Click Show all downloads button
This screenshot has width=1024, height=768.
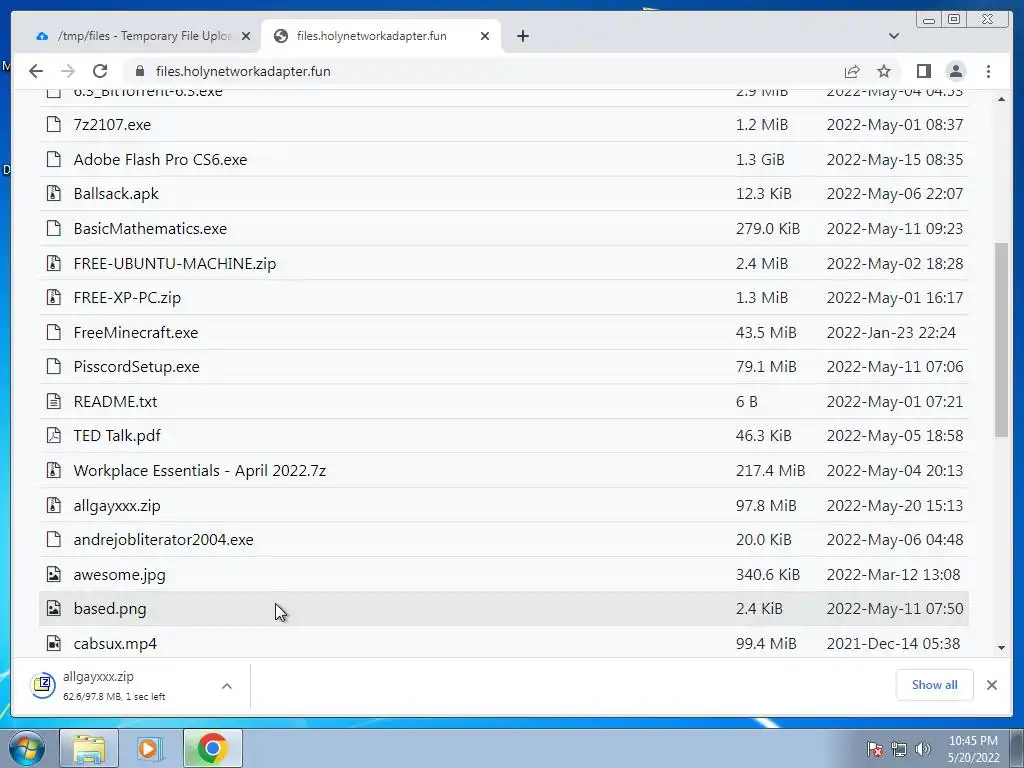pyautogui.click(x=935, y=684)
